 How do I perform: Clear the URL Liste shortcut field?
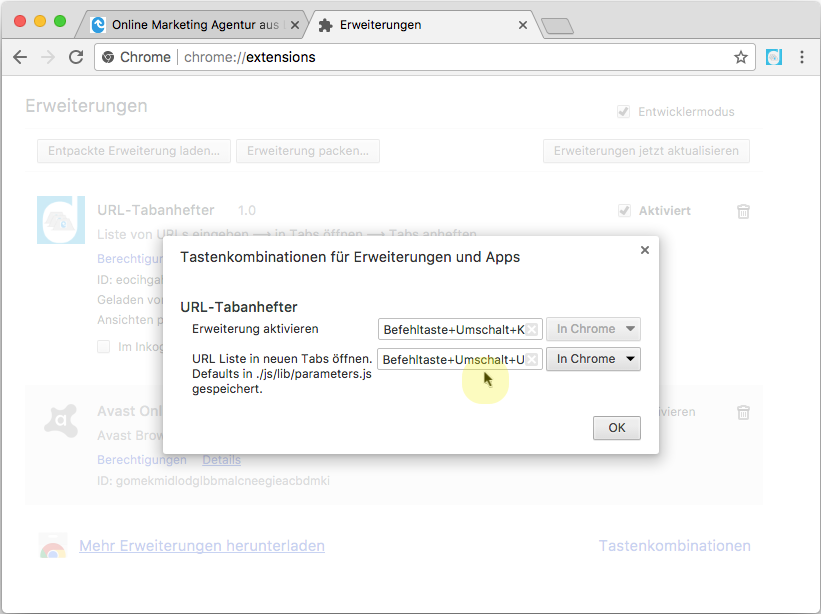point(532,359)
